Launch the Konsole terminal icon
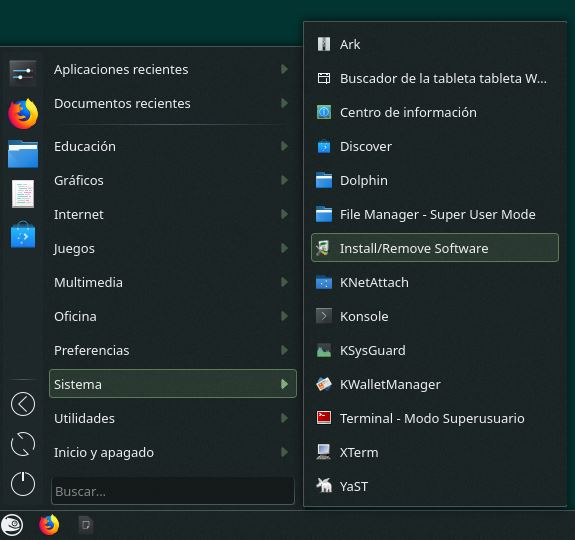 coord(324,316)
